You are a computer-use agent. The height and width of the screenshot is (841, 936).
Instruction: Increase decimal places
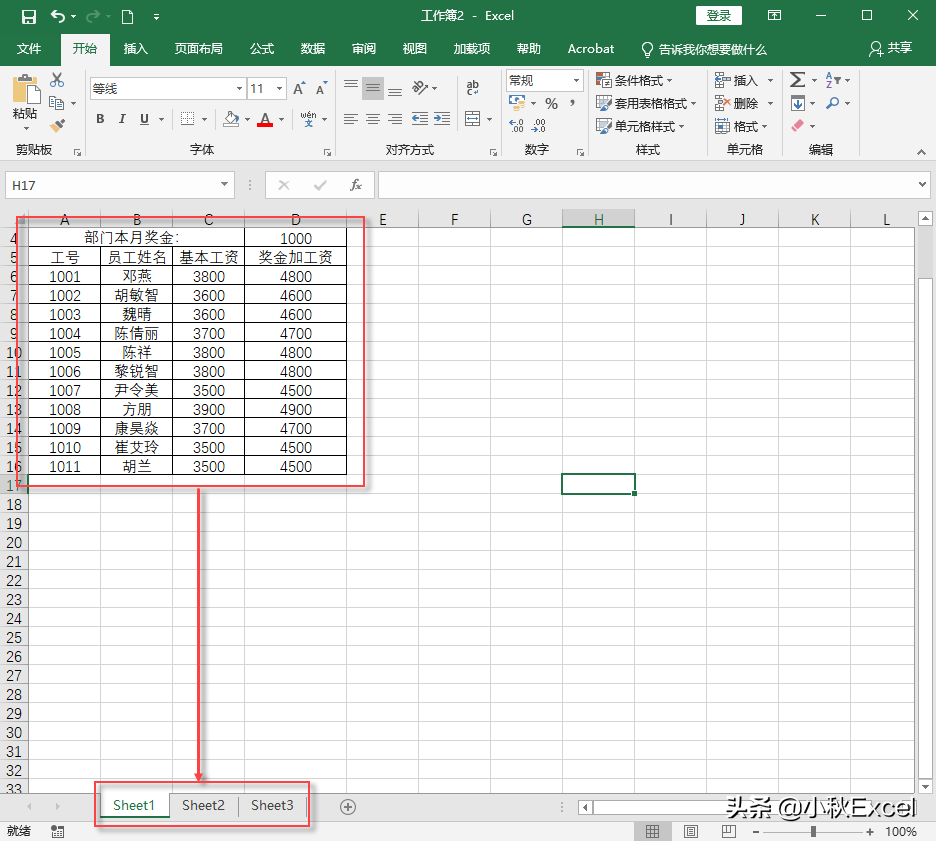517,125
